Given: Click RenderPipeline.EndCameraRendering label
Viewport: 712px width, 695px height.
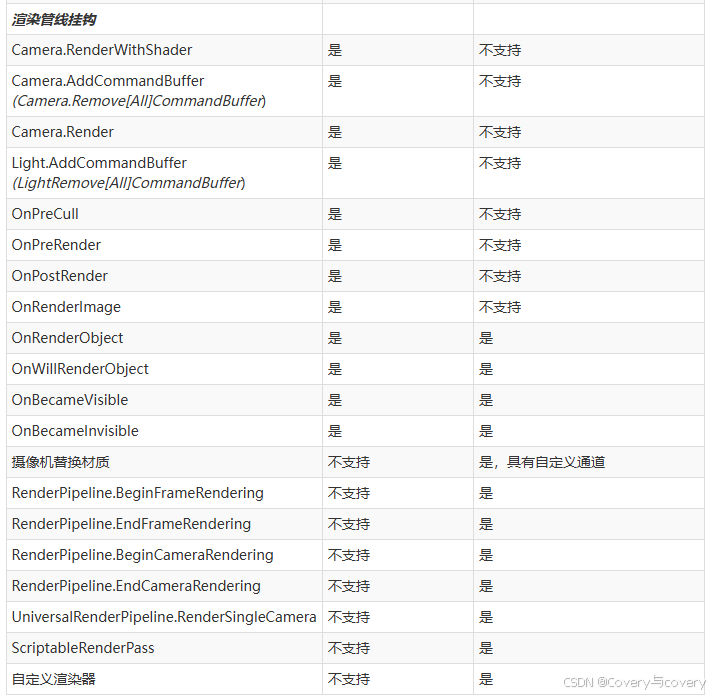Looking at the screenshot, I should click(136, 586).
